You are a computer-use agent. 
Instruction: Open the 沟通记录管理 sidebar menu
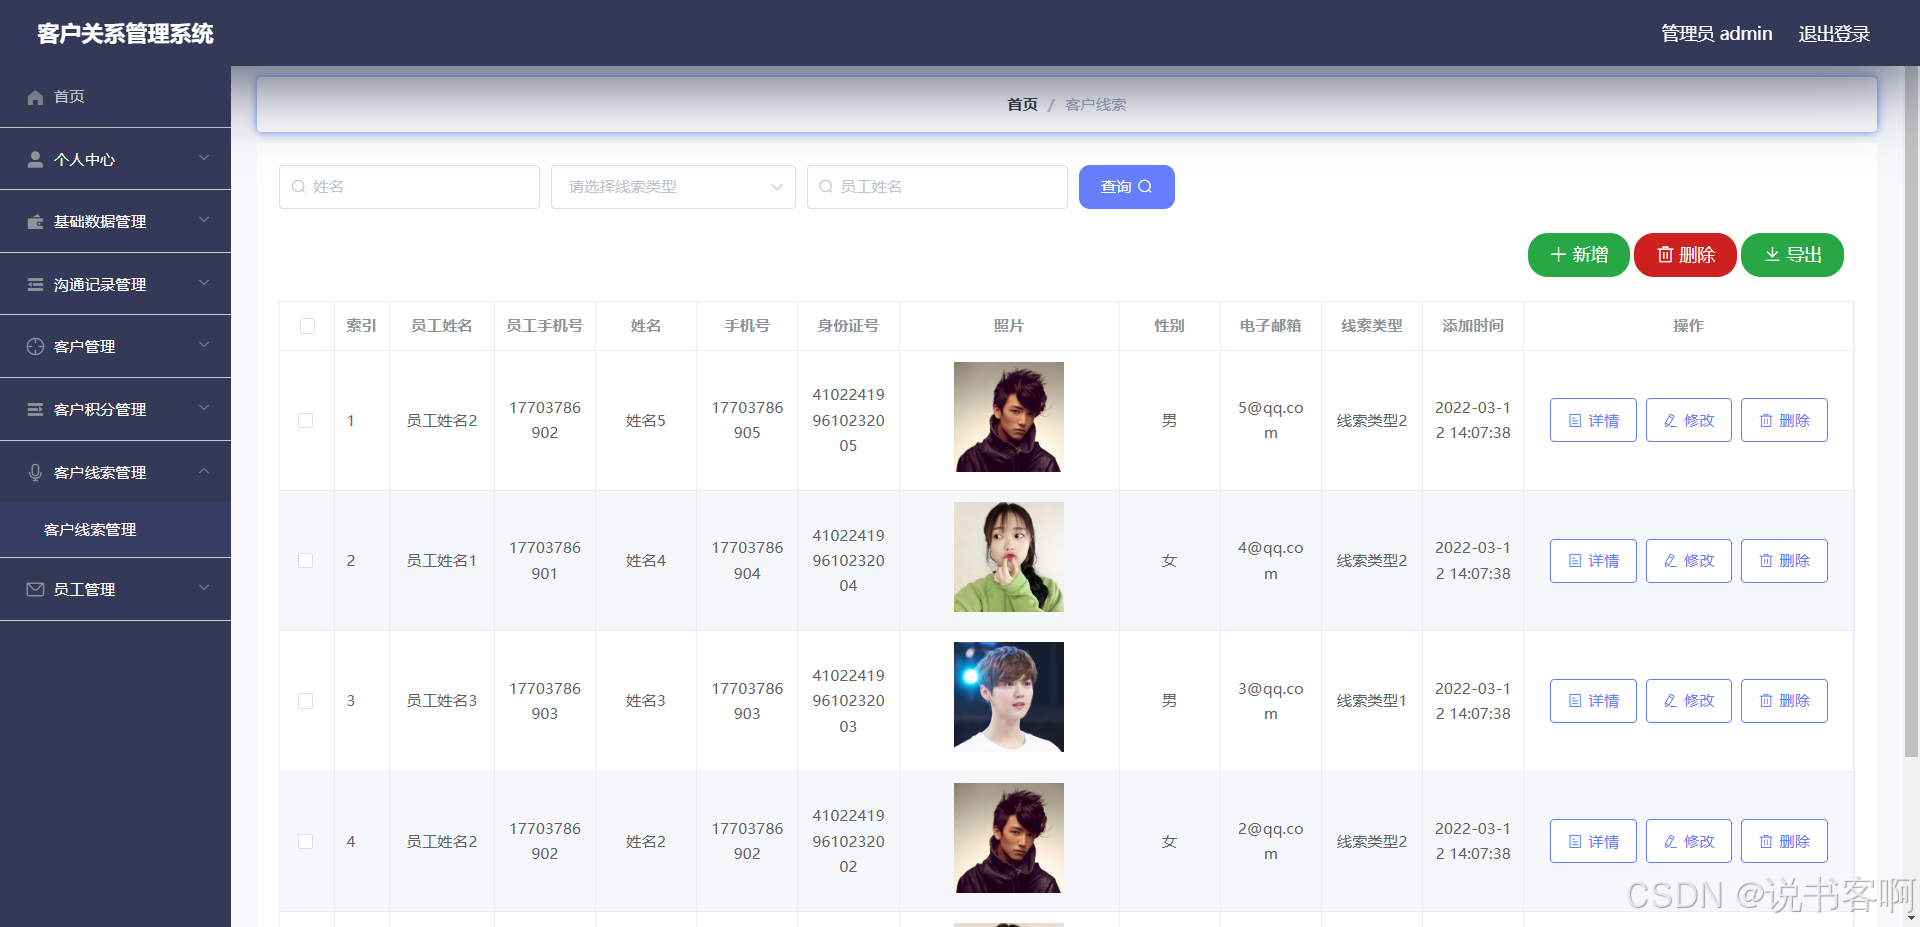(115, 284)
